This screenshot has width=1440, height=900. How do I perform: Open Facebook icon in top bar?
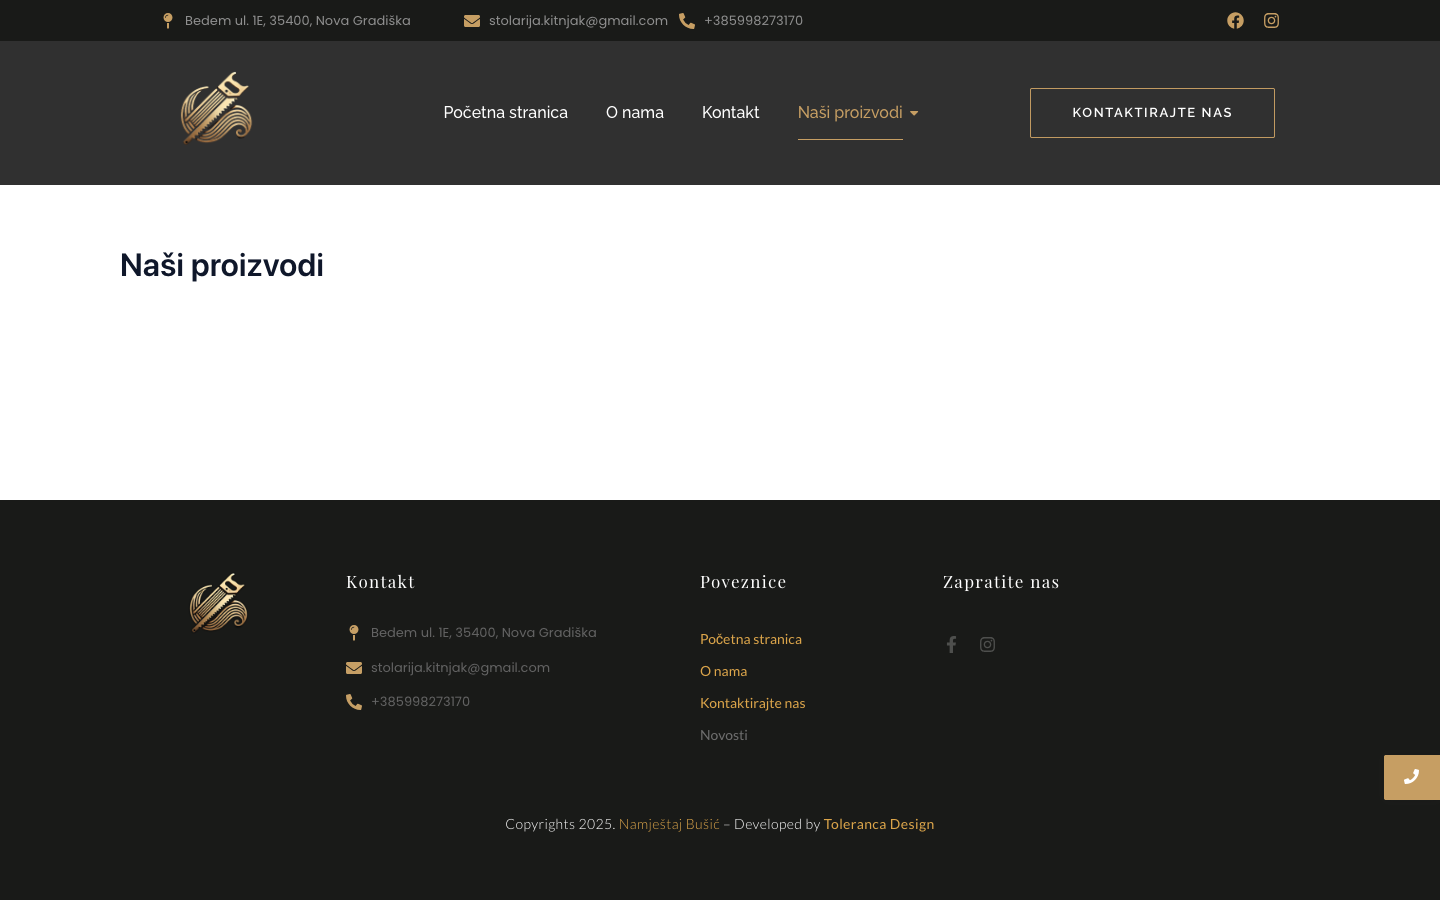pyautogui.click(x=1235, y=21)
